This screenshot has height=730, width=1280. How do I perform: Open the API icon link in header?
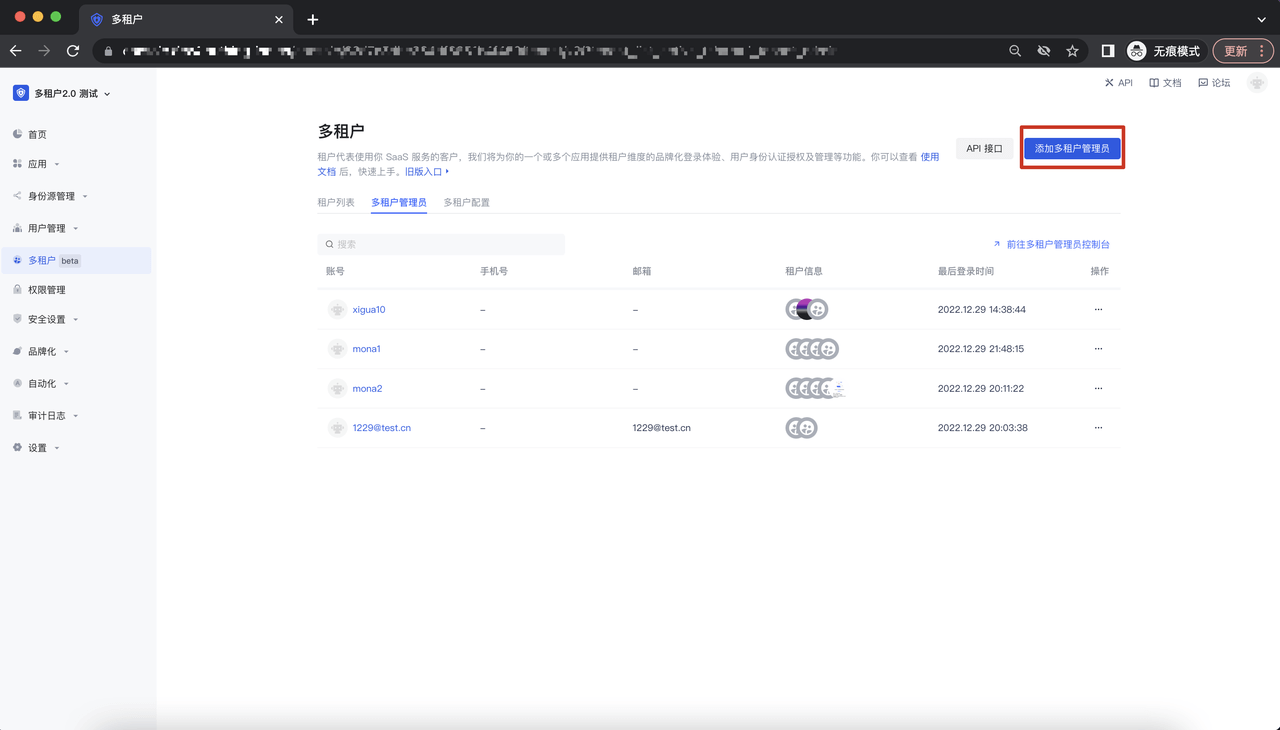[1109, 83]
